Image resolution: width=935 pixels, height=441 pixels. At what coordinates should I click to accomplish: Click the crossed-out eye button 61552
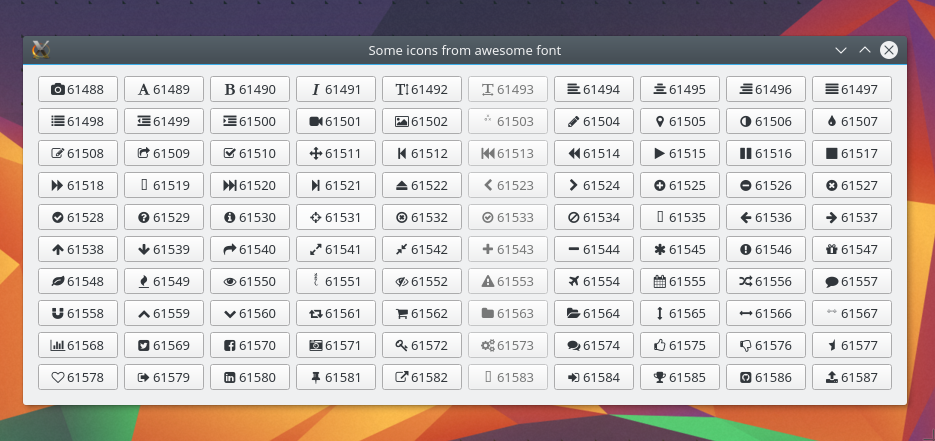click(x=422, y=282)
